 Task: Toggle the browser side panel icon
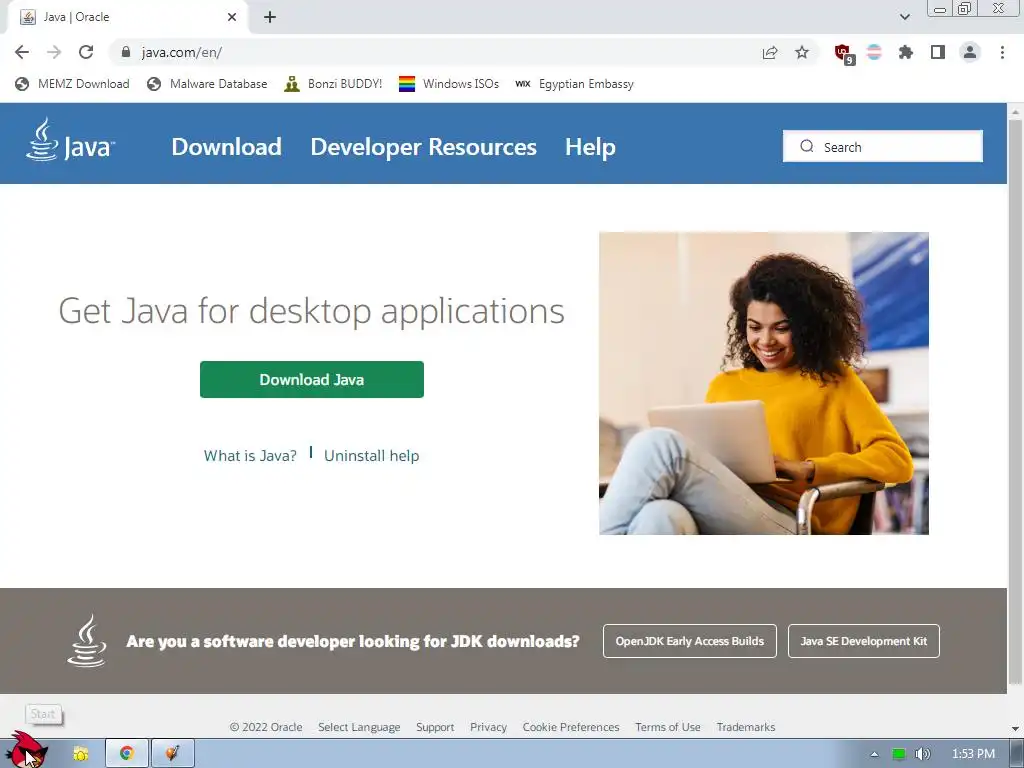pyautogui.click(x=938, y=52)
